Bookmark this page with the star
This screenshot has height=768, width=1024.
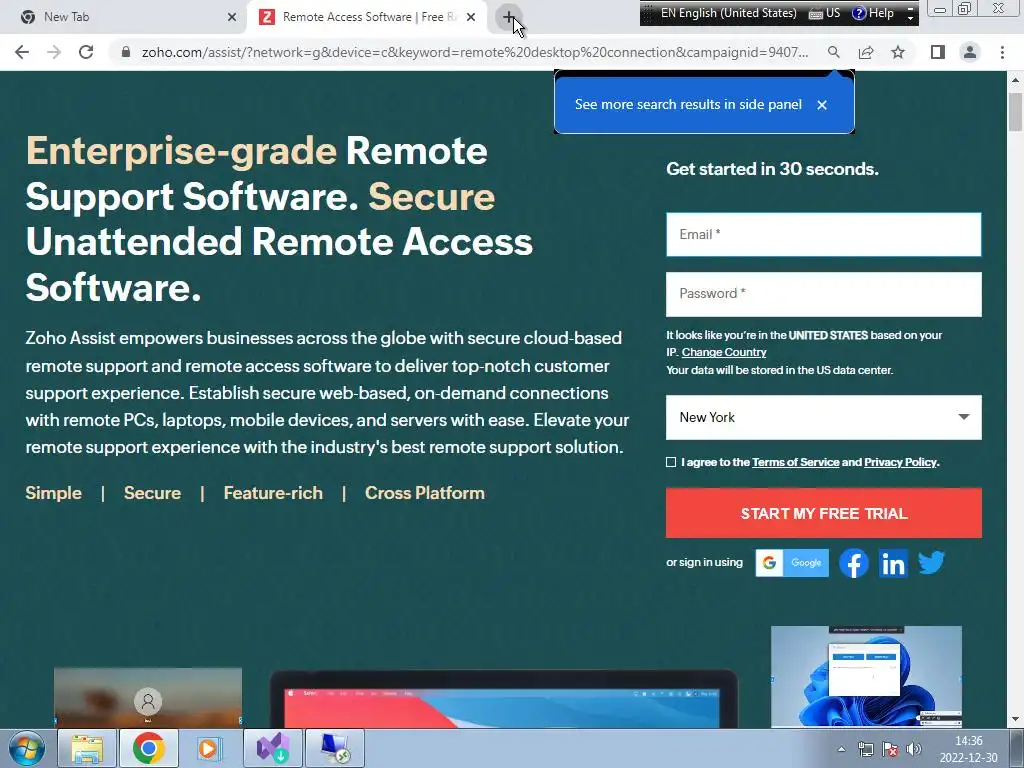[898, 52]
